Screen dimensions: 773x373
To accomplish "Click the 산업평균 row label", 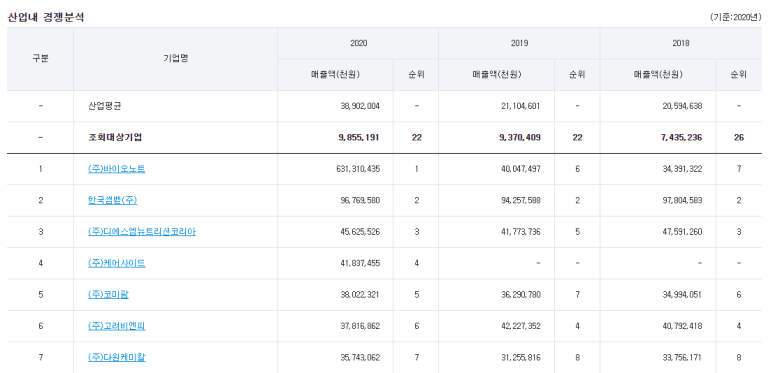I will [x=104, y=106].
